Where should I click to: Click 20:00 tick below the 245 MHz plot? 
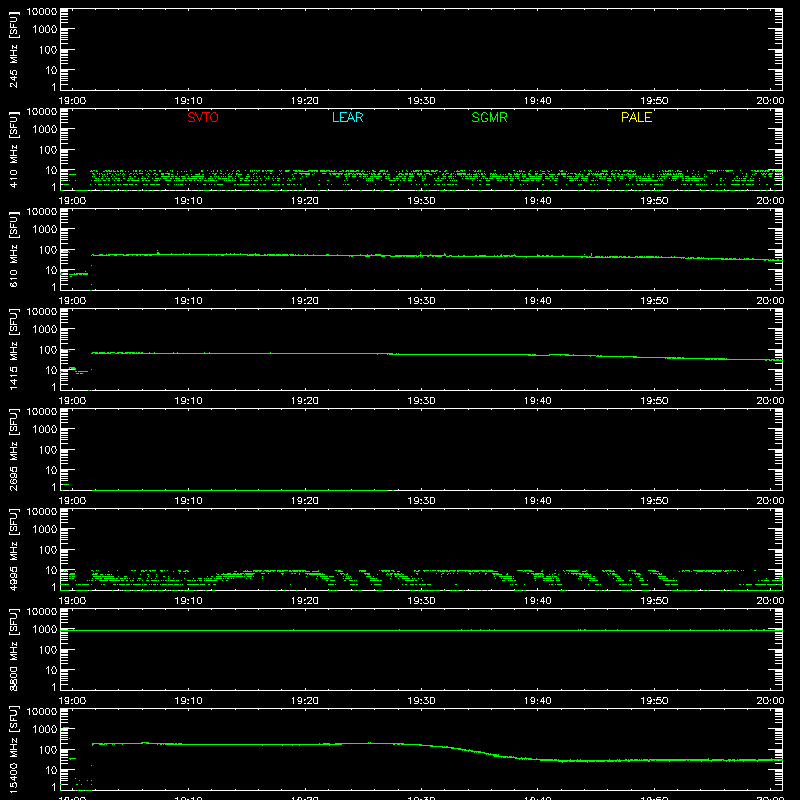click(770, 101)
